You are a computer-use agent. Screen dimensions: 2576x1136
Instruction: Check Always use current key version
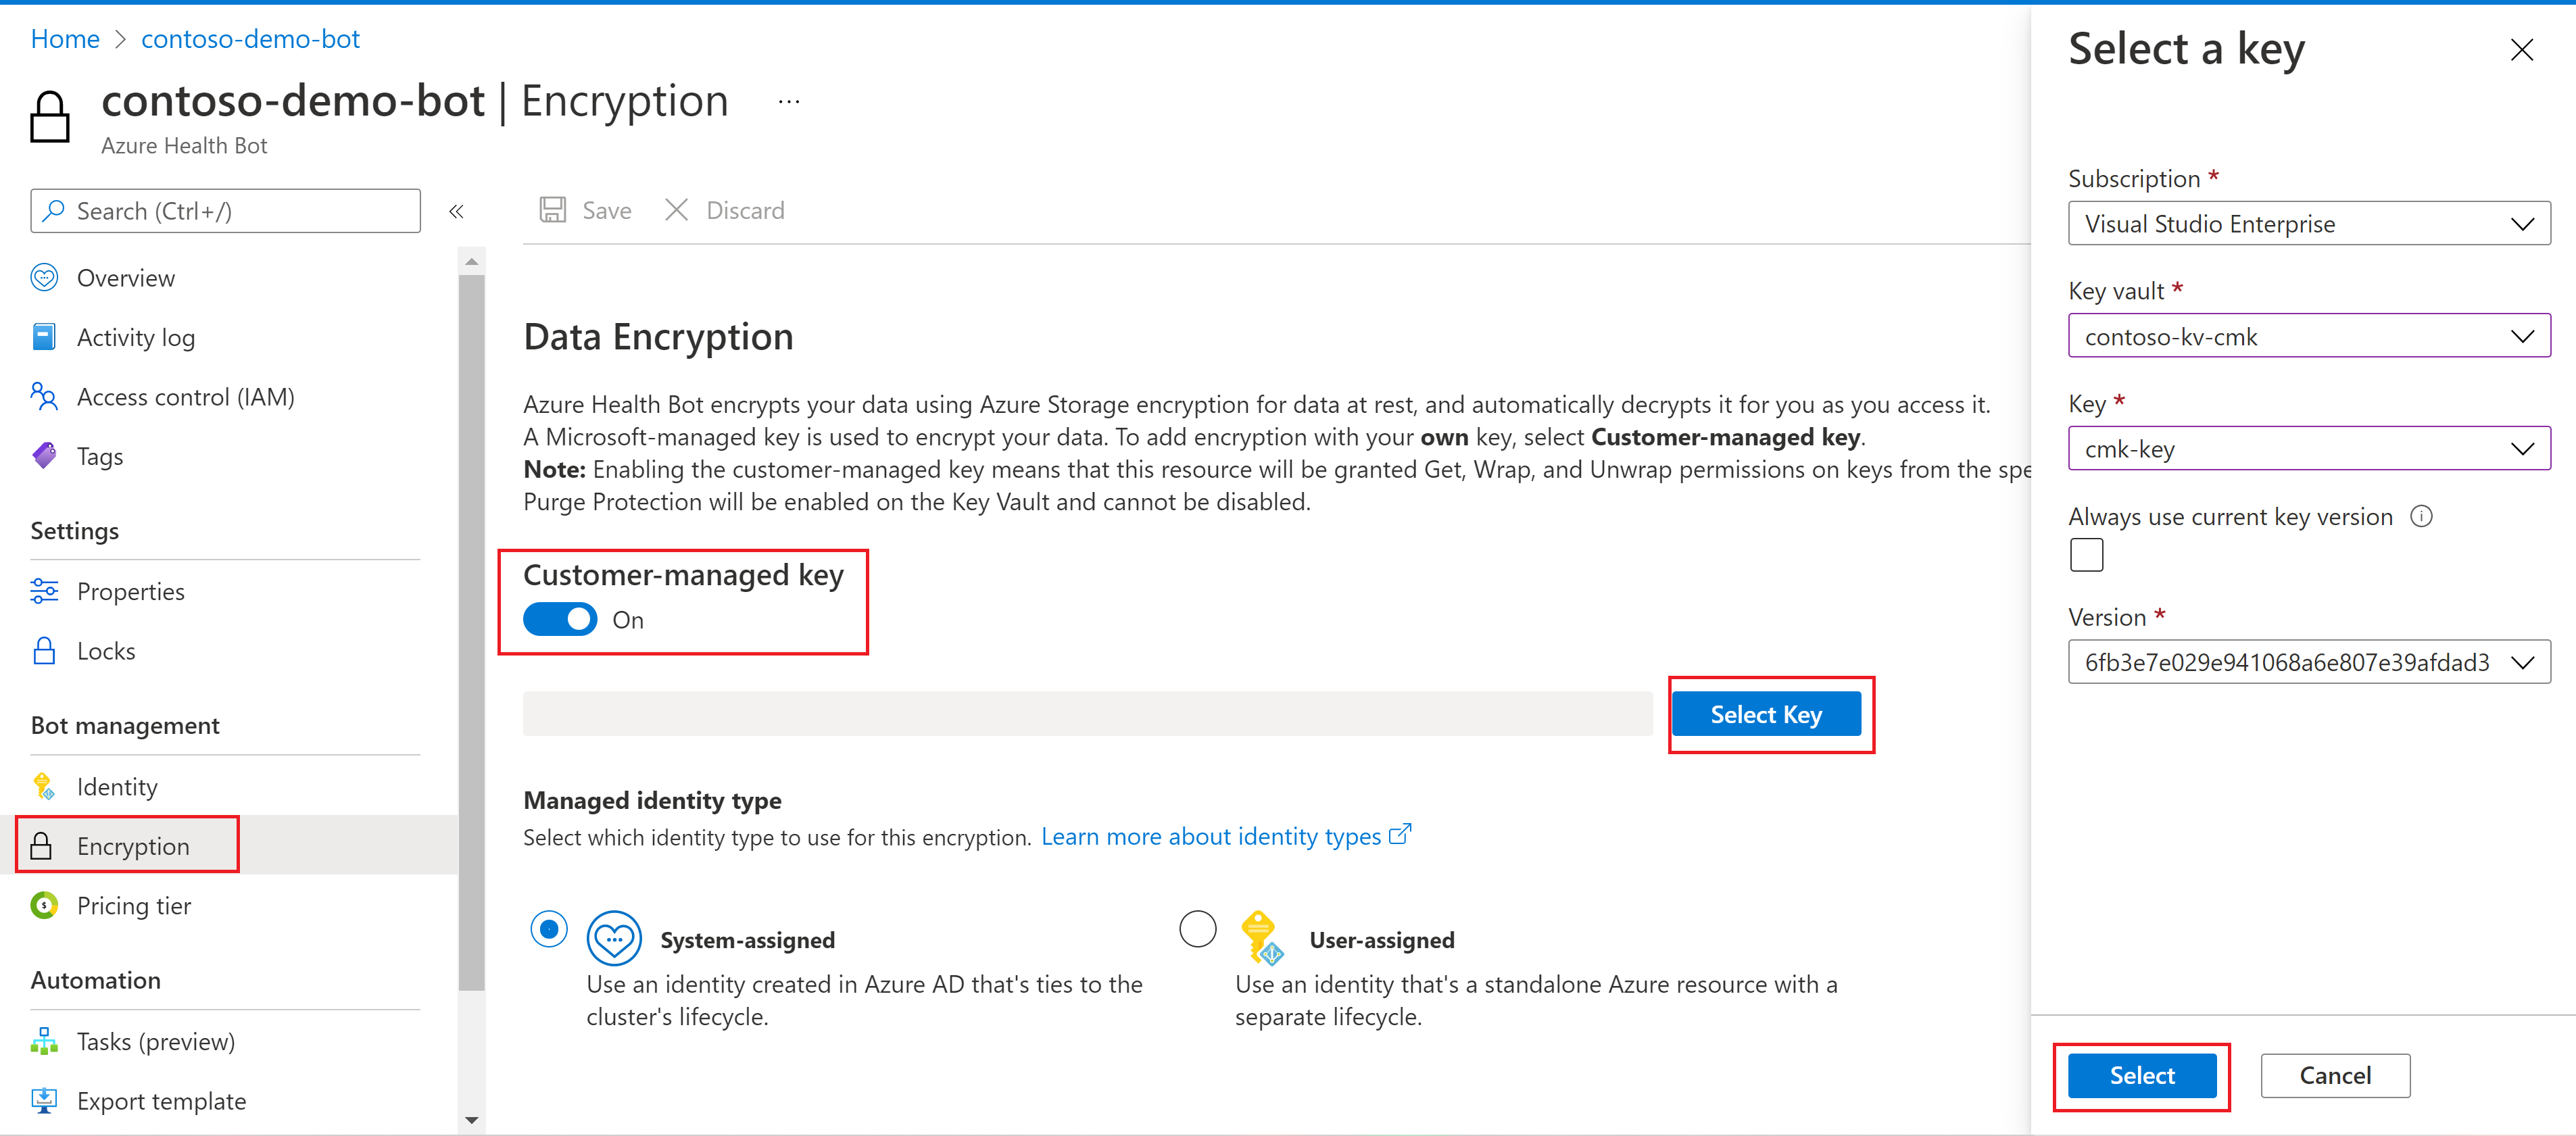[2086, 555]
